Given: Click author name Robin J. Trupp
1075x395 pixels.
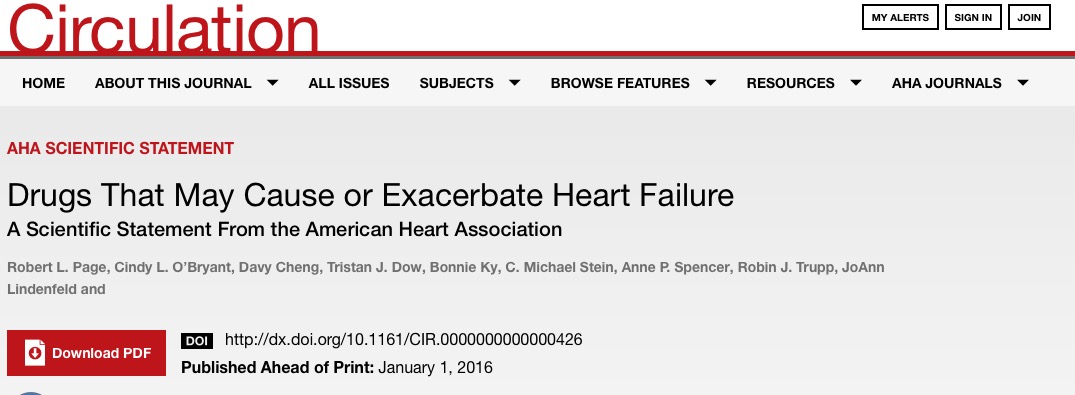Looking at the screenshot, I should coord(786,267).
